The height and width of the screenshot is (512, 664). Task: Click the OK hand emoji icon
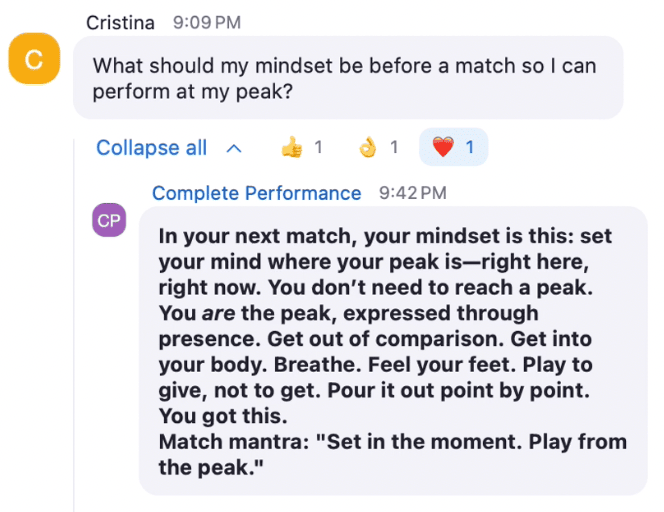pyautogui.click(x=368, y=147)
